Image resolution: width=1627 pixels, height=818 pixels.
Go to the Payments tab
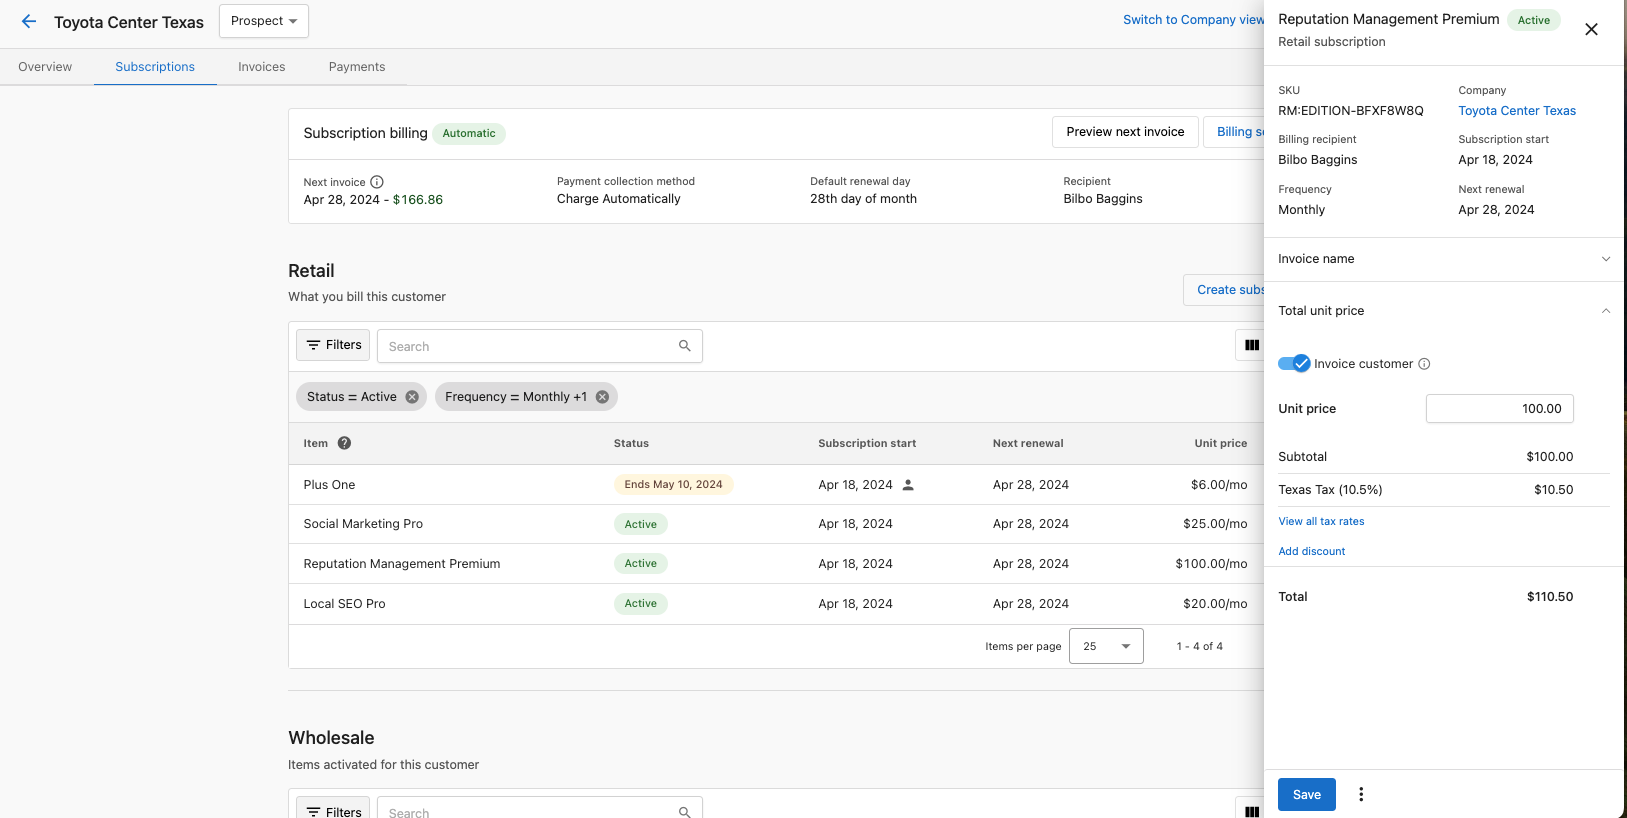[357, 67]
